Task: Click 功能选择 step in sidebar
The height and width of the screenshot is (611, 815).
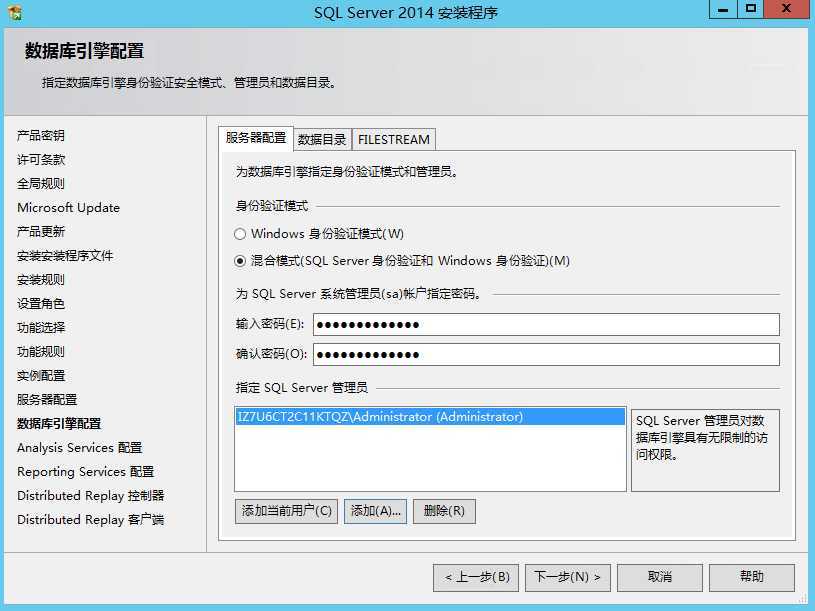Action: tap(41, 327)
